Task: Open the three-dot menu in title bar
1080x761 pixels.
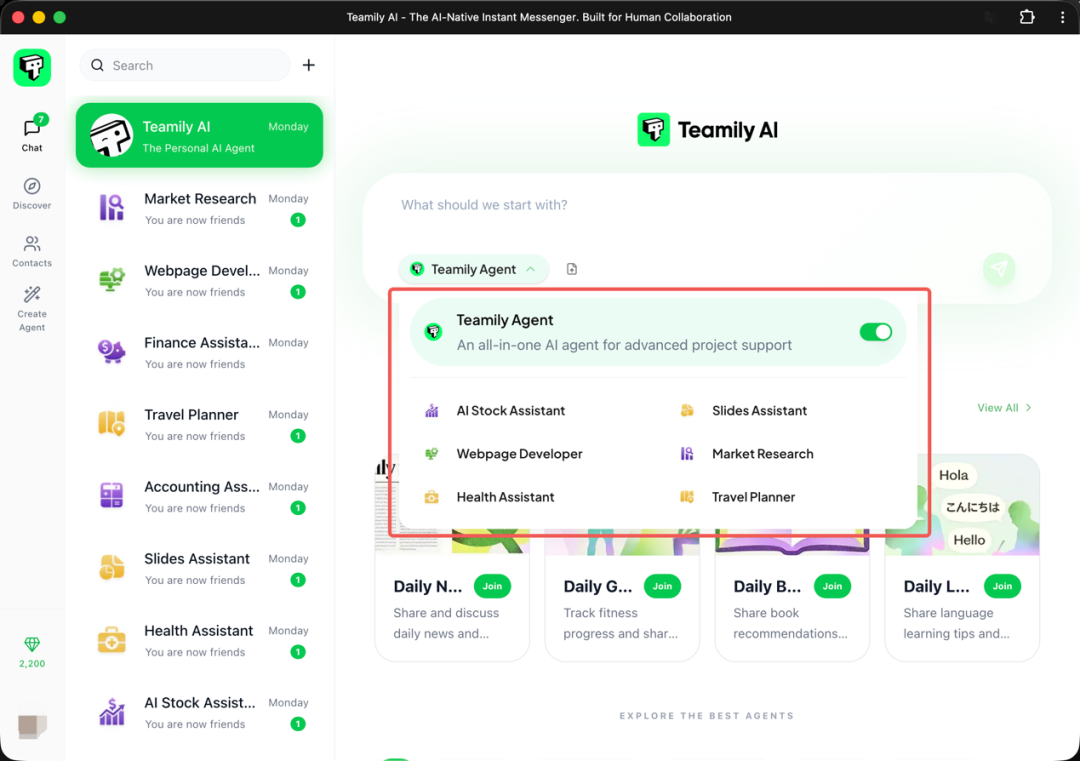Action: [x=1062, y=17]
